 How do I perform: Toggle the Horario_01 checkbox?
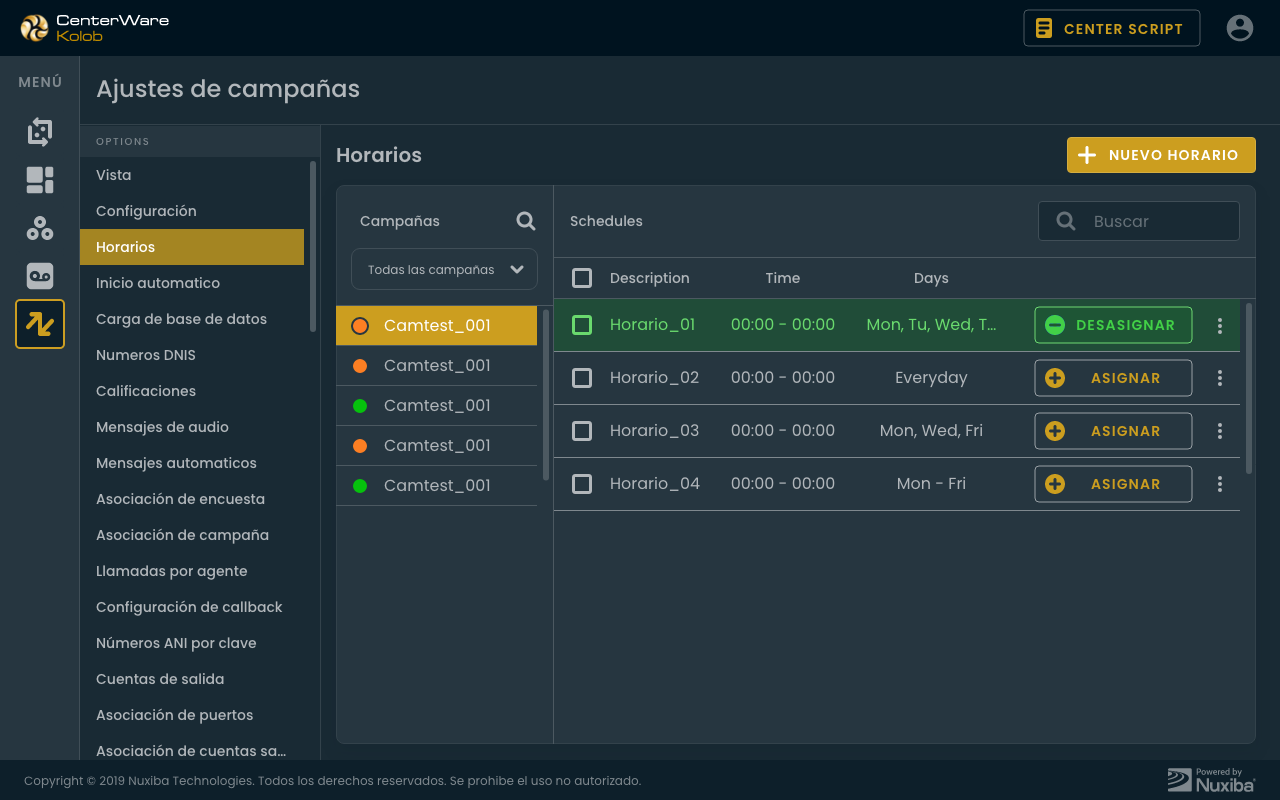[x=582, y=325]
